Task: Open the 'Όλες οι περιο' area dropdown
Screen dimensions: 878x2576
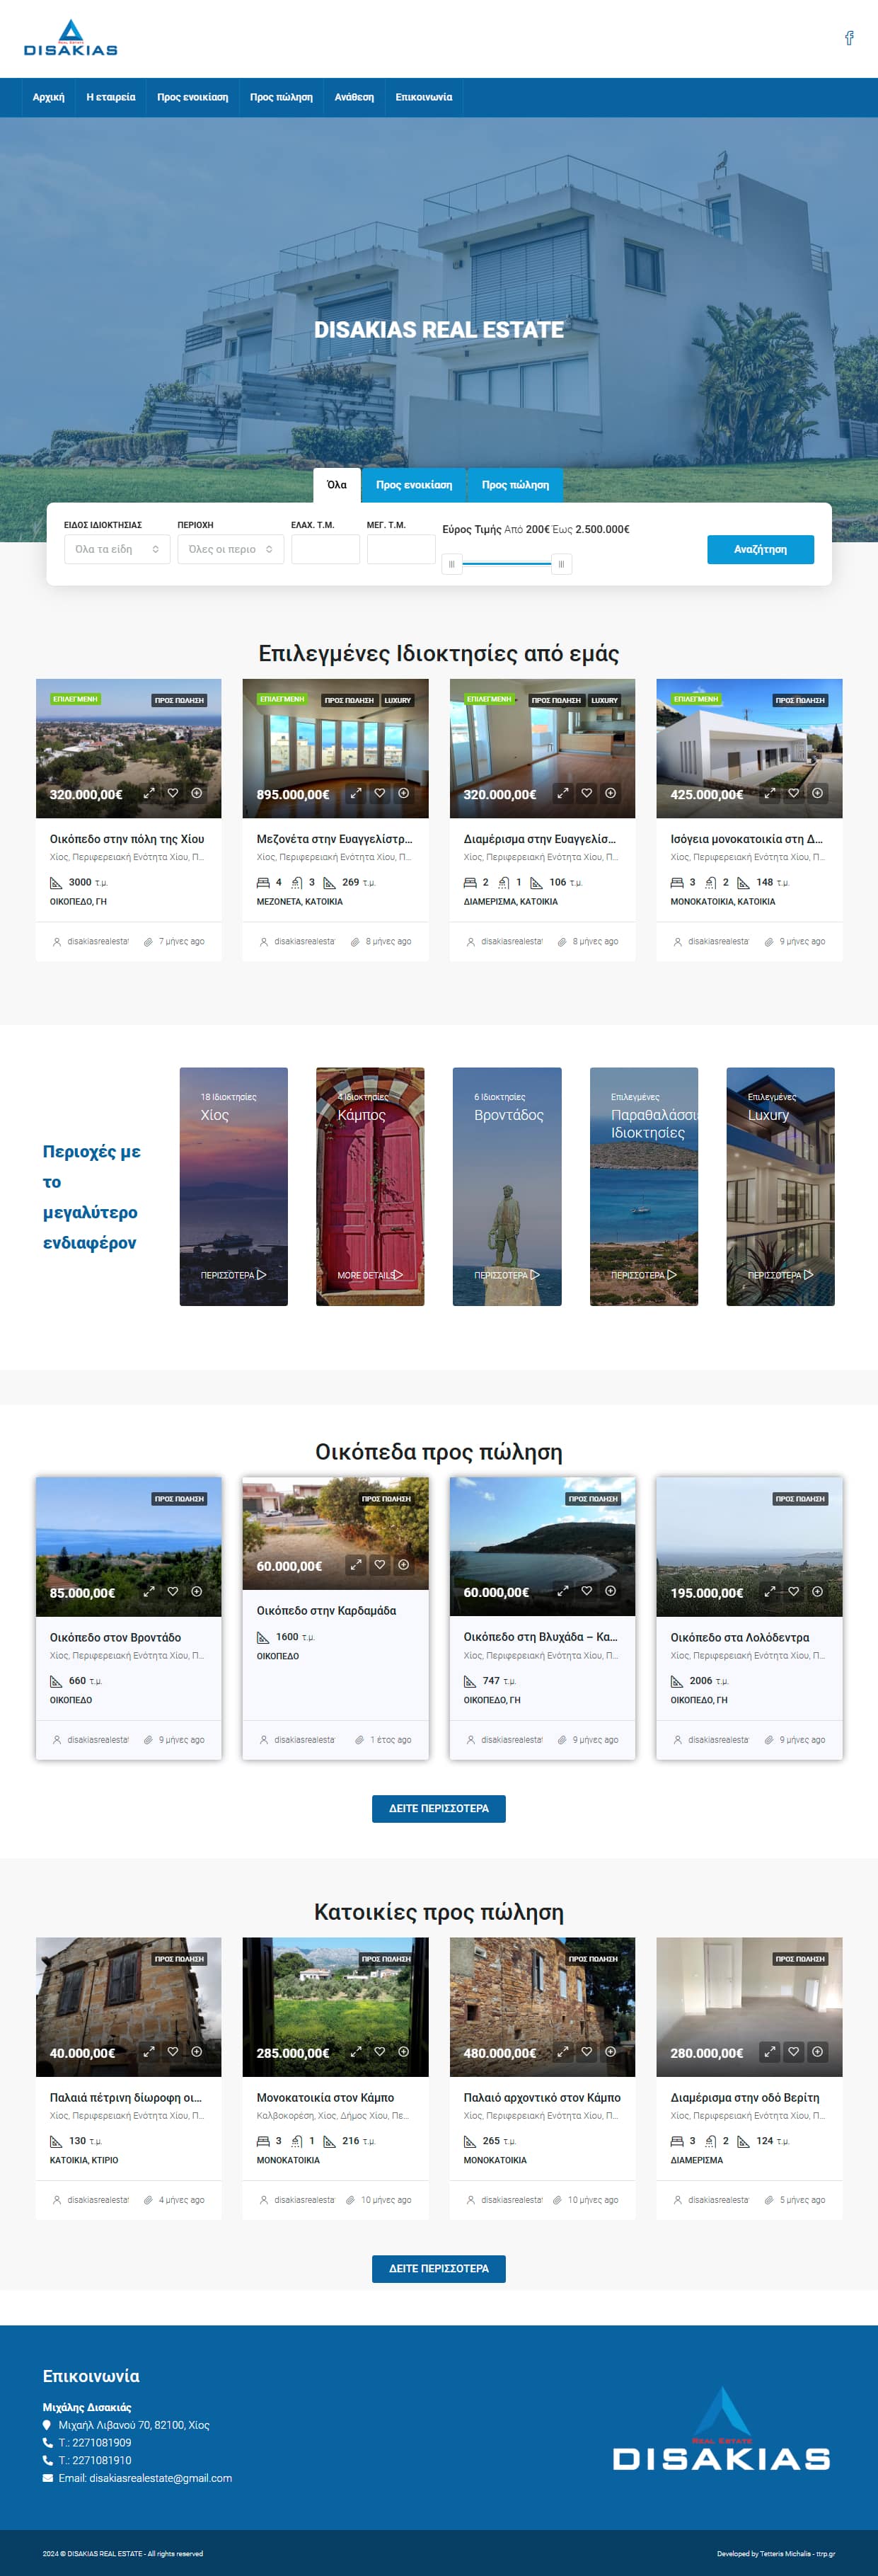Action: coord(230,549)
